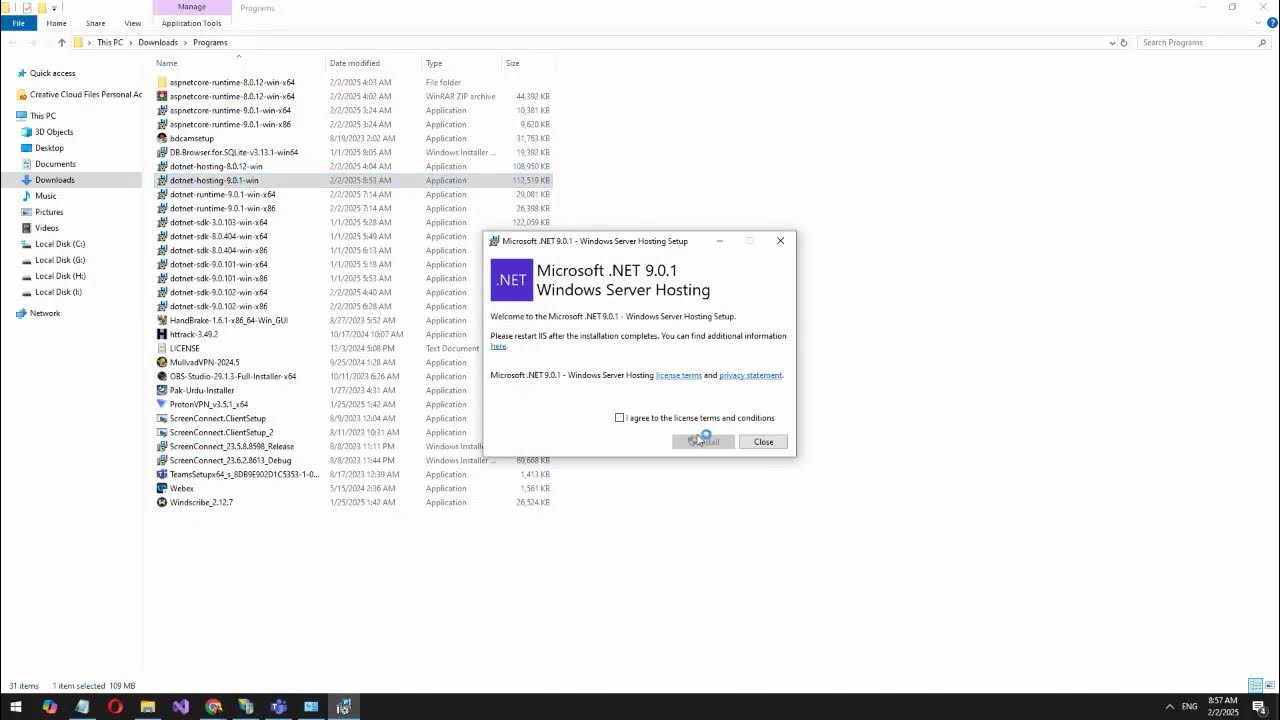Check the 'I agree to the license terms' box

(x=619, y=418)
